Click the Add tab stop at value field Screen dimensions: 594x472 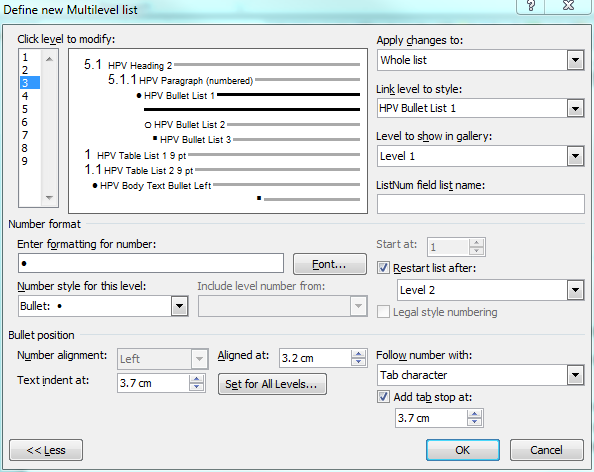point(431,418)
